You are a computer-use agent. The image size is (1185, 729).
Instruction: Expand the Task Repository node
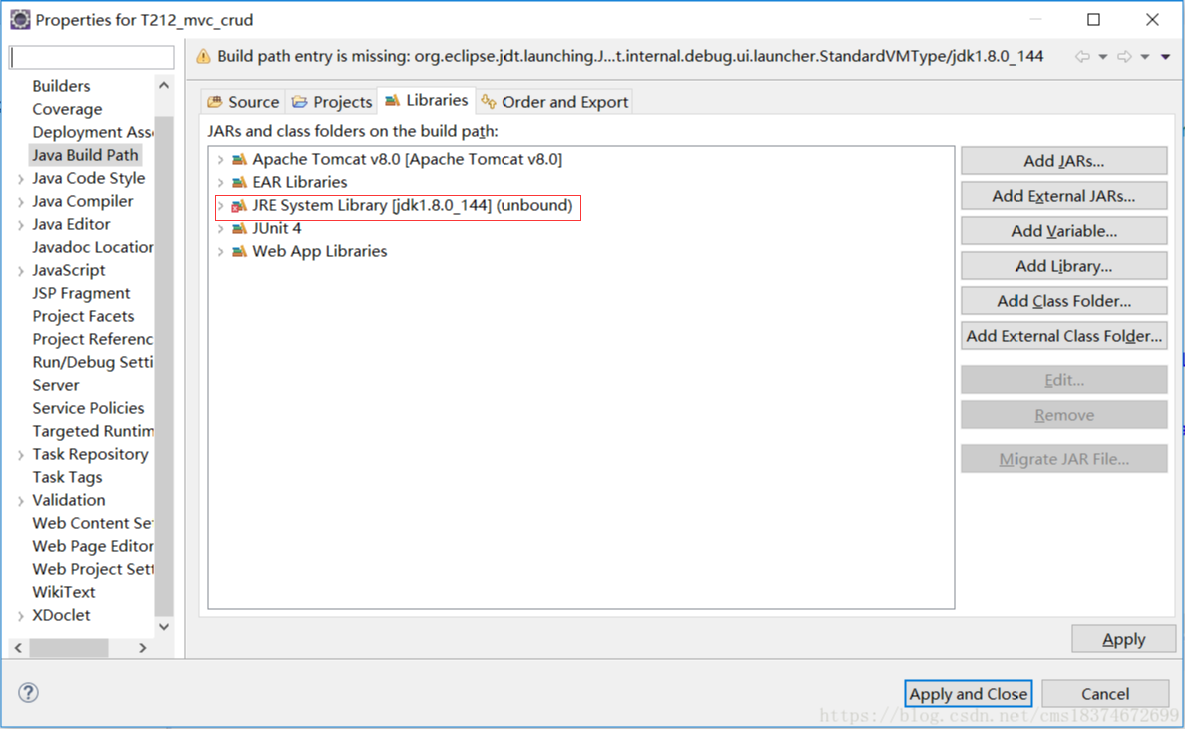20,455
